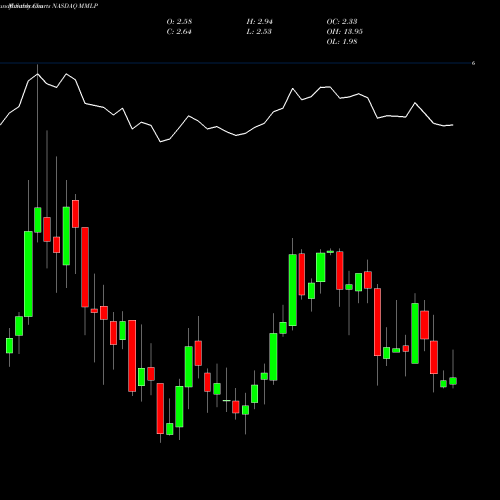Click the high value H: 2.94
This screenshot has width=500, height=500.
[260, 21]
